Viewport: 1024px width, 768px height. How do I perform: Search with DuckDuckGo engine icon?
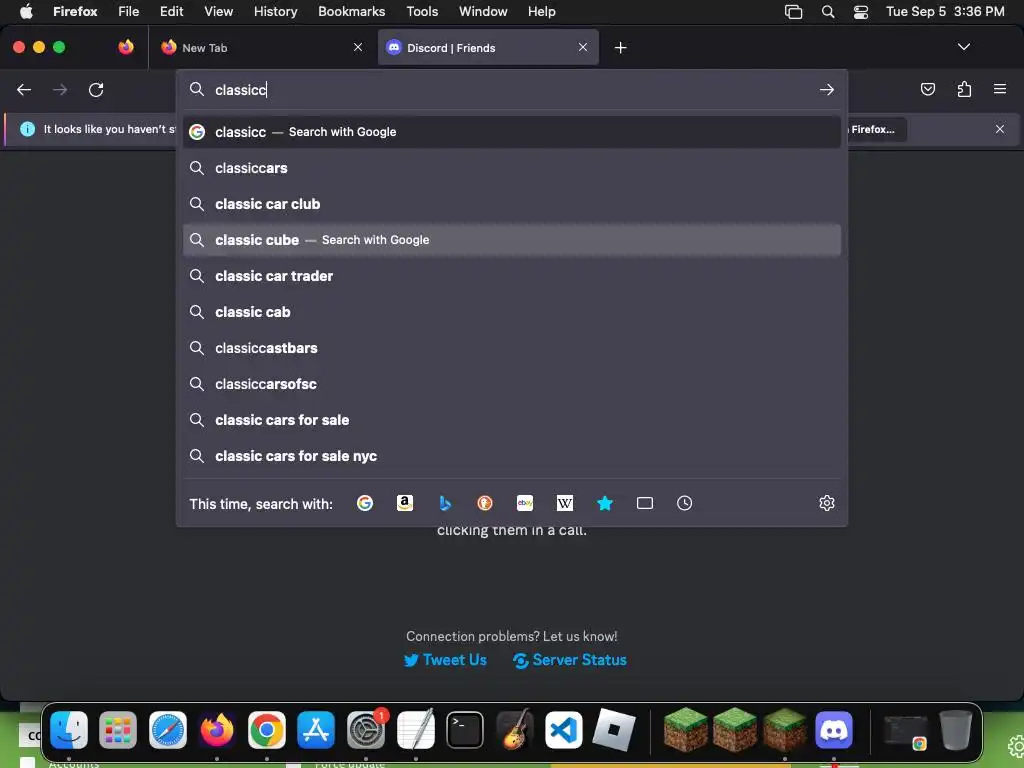pos(485,503)
